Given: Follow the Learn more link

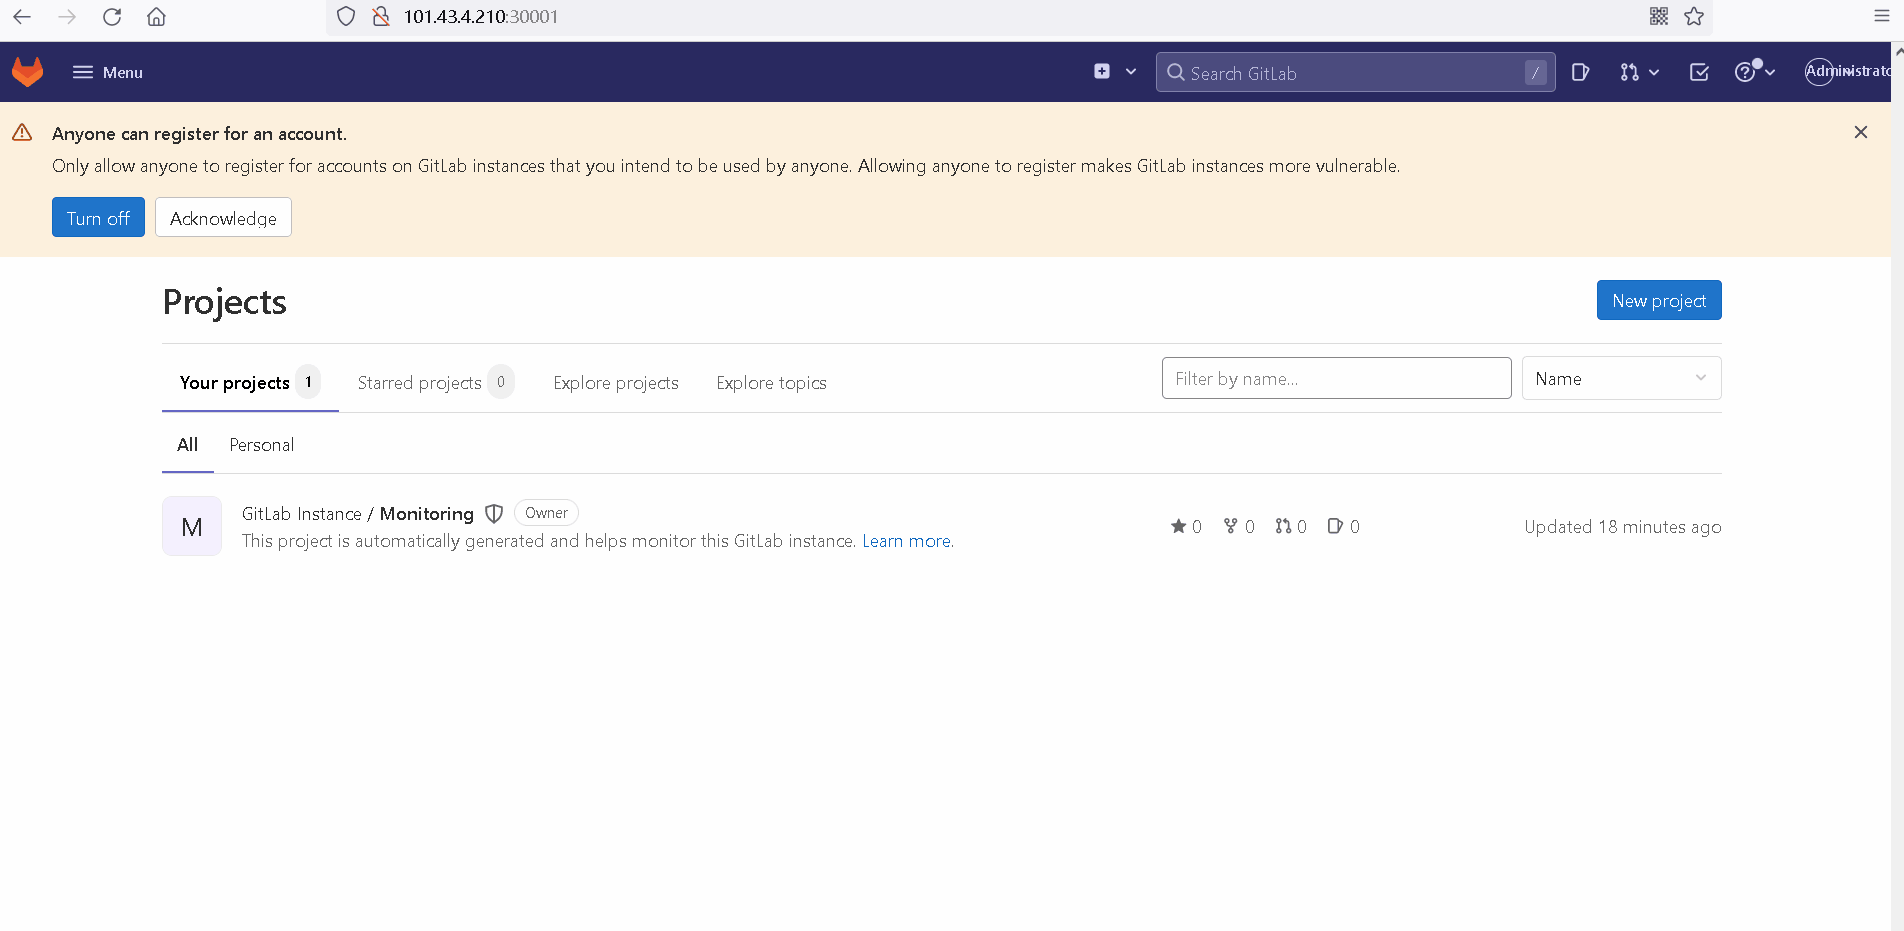Looking at the screenshot, I should tap(906, 541).
